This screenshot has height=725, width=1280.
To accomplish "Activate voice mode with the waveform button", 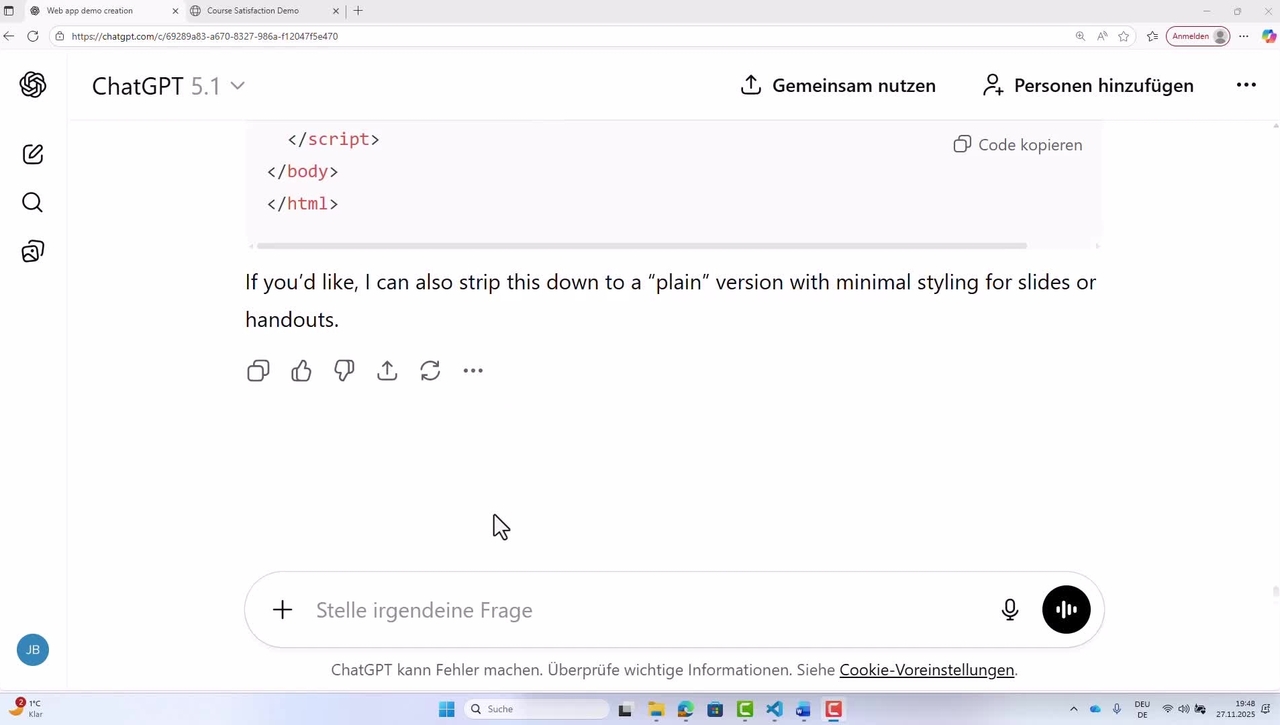I will click(x=1066, y=610).
